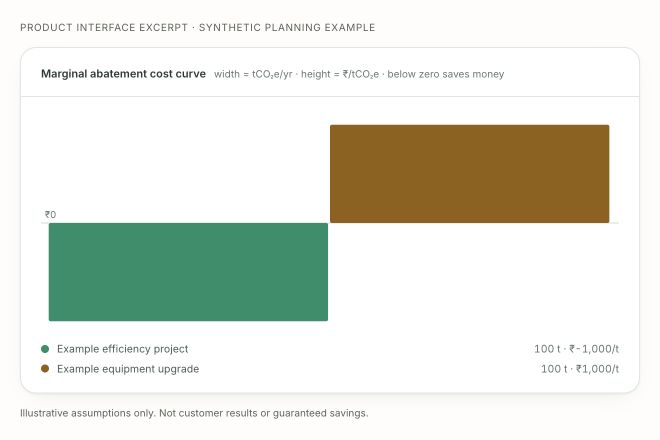Click the brown equipment upgrade bar

(469, 174)
